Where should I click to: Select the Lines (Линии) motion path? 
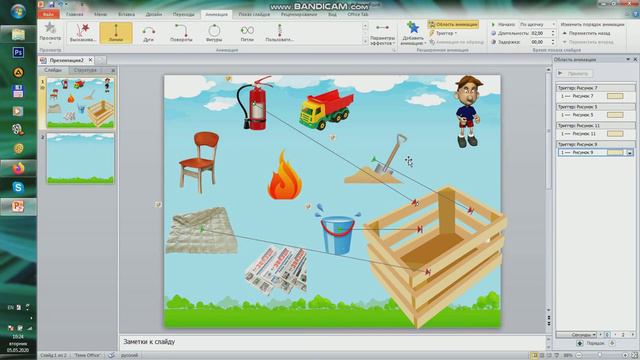116,33
